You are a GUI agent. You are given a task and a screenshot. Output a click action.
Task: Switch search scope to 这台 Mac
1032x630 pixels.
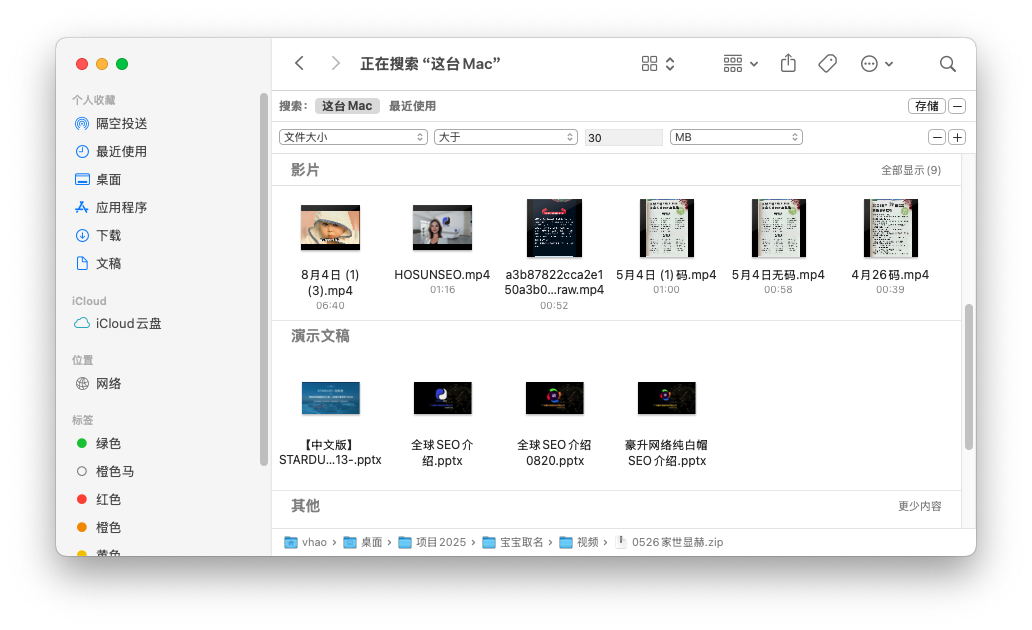tap(347, 106)
